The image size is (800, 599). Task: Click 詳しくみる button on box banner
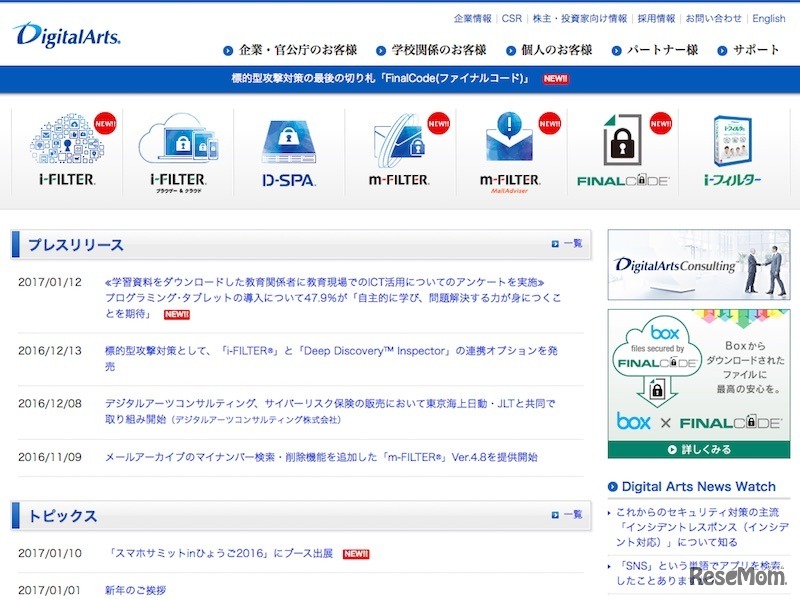click(x=698, y=450)
